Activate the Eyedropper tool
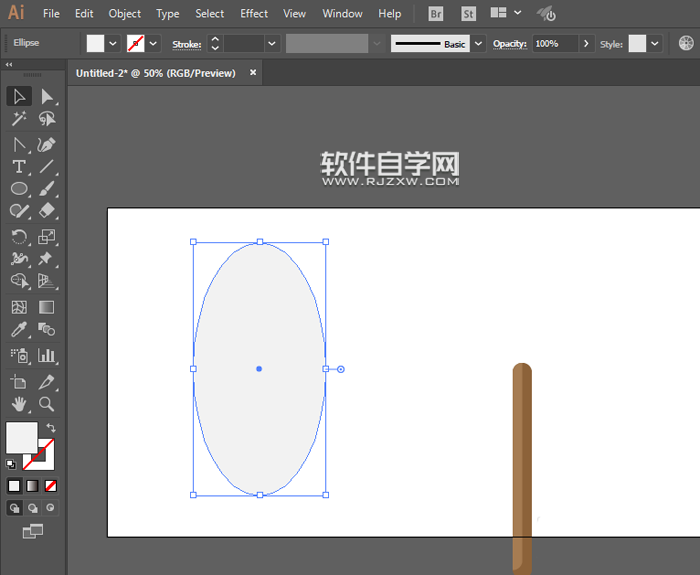This screenshot has width=700, height=575. (x=19, y=330)
